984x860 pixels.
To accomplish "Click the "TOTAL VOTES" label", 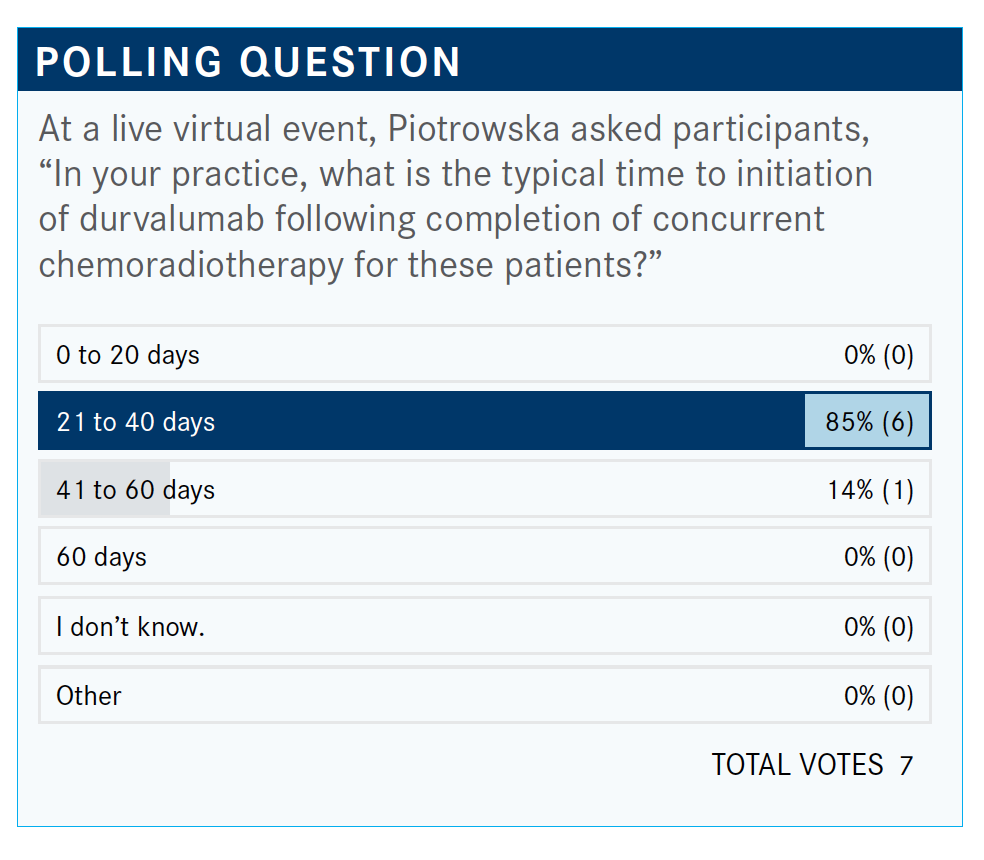I will click(x=797, y=765).
